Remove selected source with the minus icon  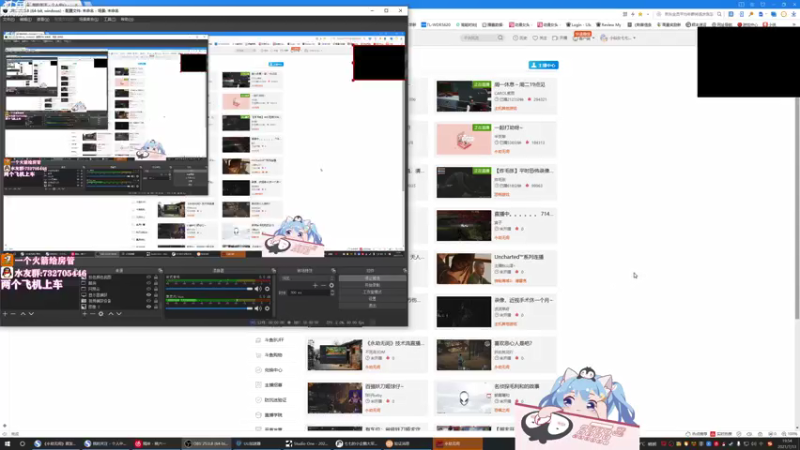tap(92, 314)
